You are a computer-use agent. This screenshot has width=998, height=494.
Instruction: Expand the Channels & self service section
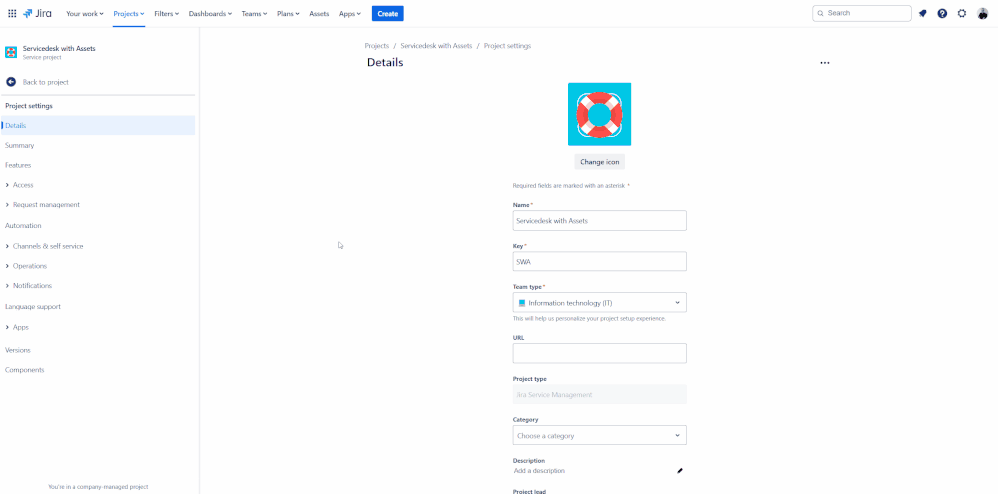(48, 246)
